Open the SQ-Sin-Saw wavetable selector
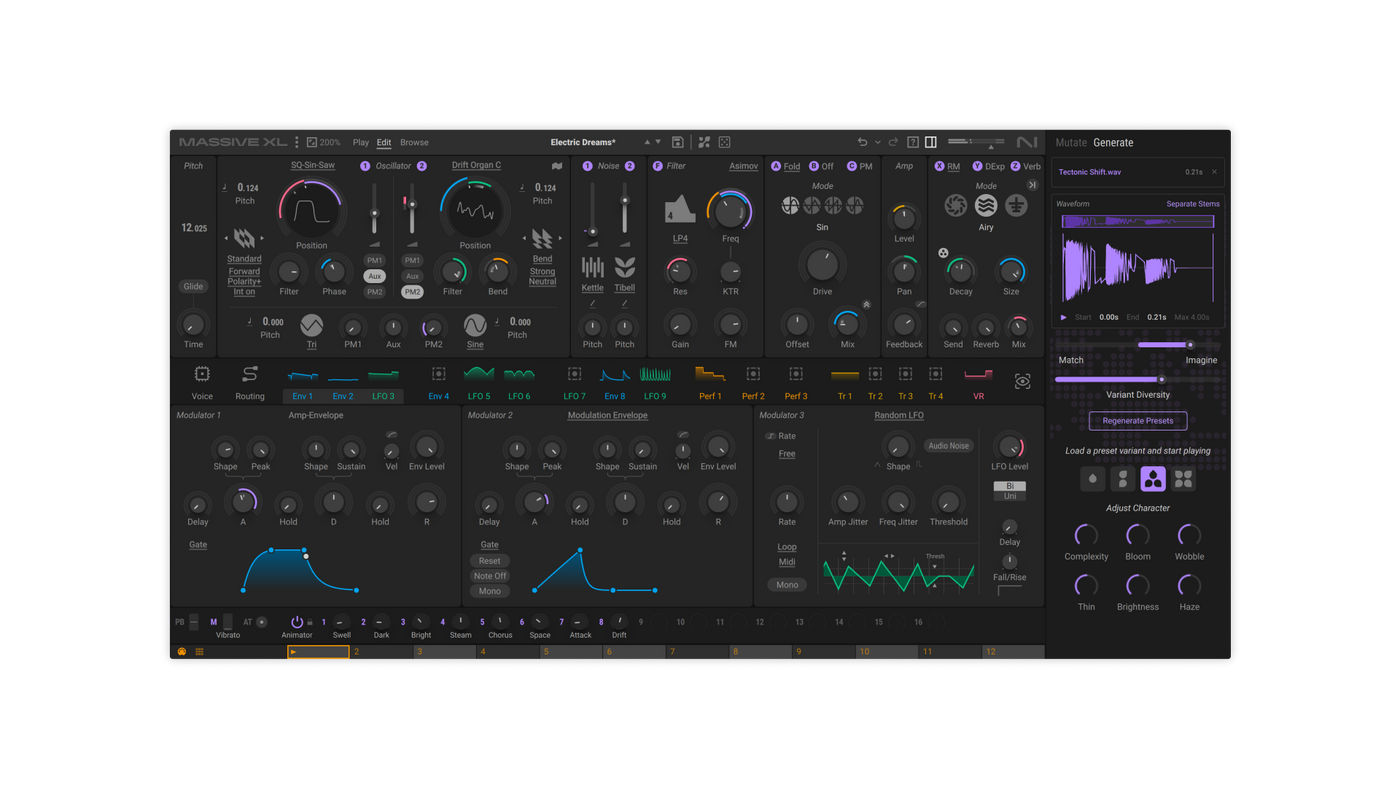The width and height of the screenshot is (1400, 788). 313,165
